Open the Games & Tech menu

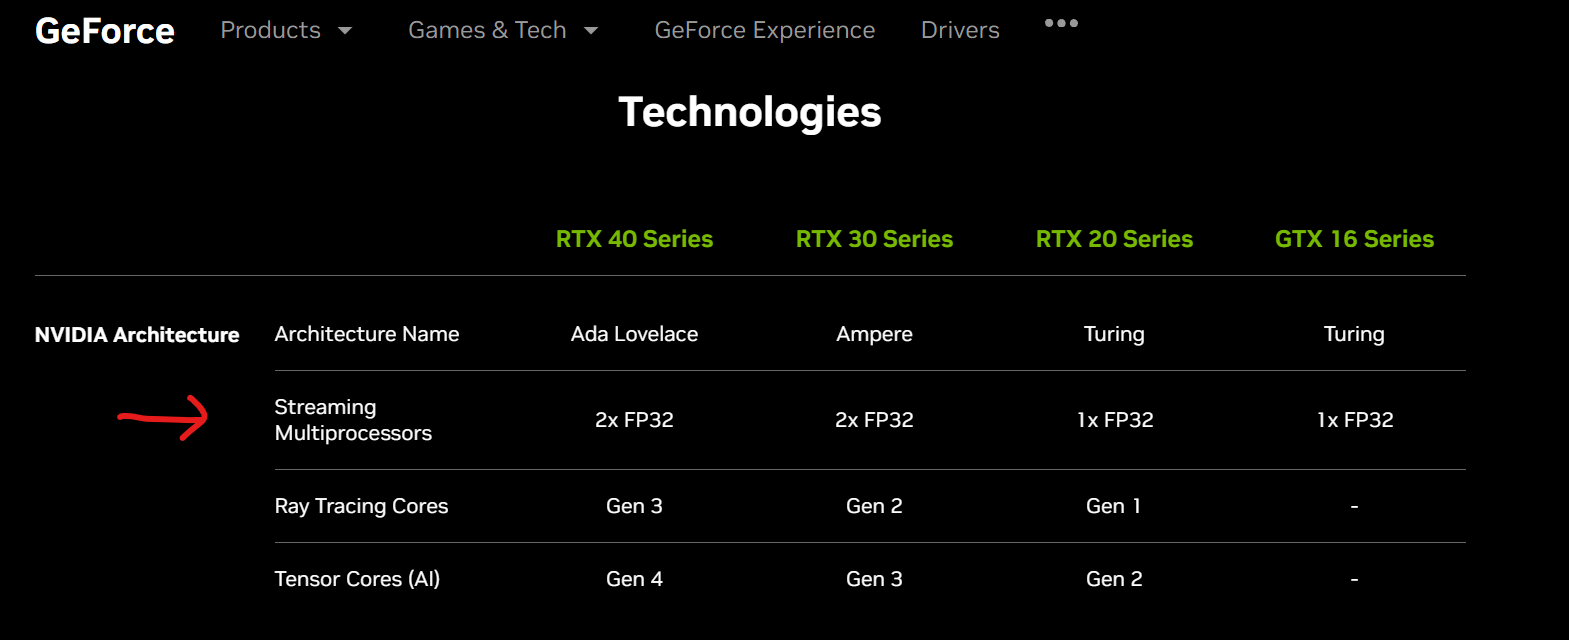[x=487, y=31]
